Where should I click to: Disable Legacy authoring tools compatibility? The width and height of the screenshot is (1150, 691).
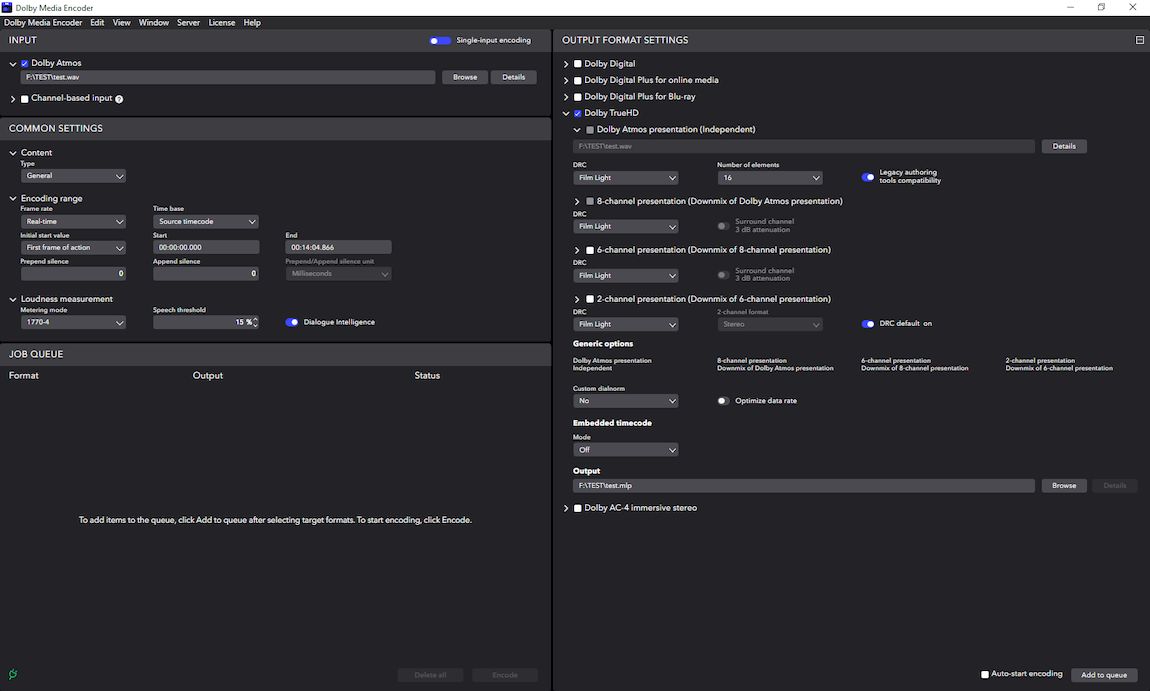click(868, 176)
